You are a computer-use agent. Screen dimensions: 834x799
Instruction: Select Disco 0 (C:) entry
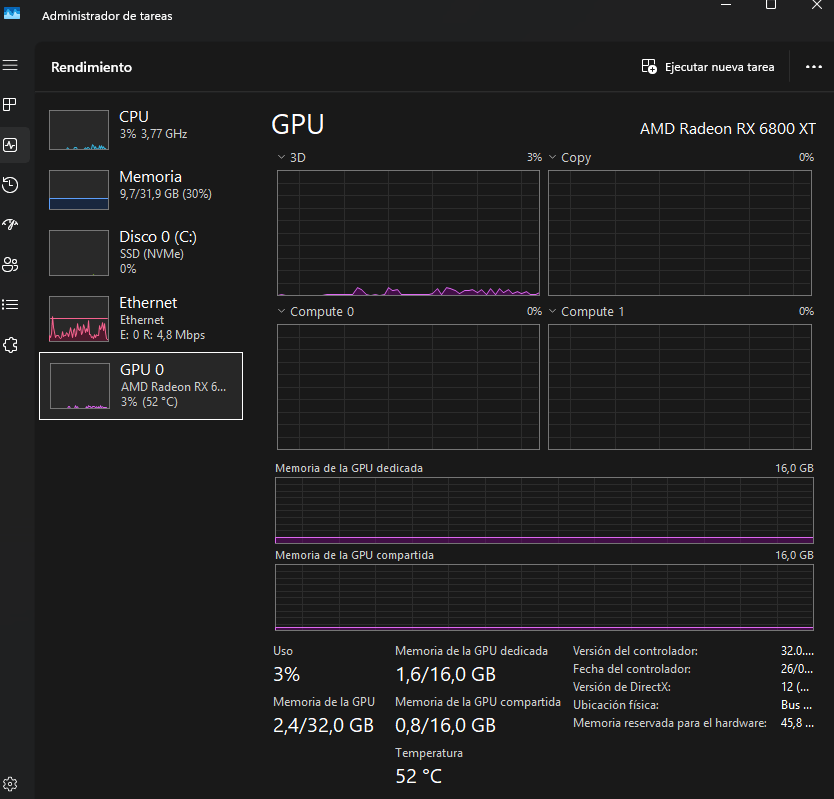coord(141,253)
